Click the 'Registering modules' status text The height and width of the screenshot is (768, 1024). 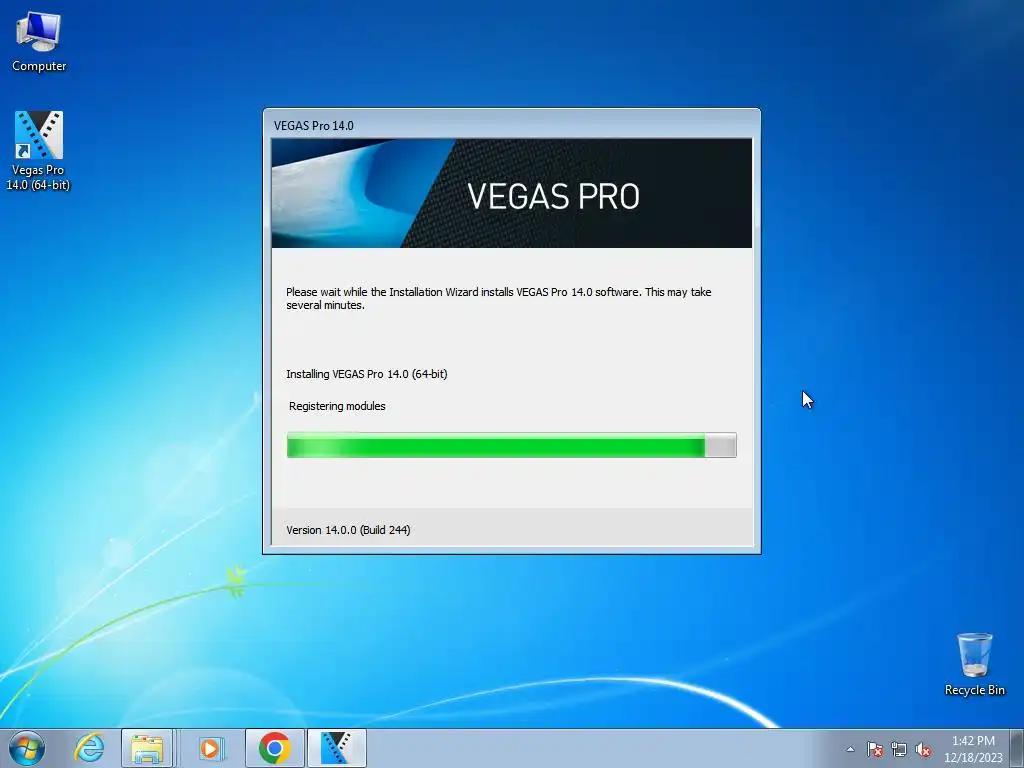click(x=337, y=406)
